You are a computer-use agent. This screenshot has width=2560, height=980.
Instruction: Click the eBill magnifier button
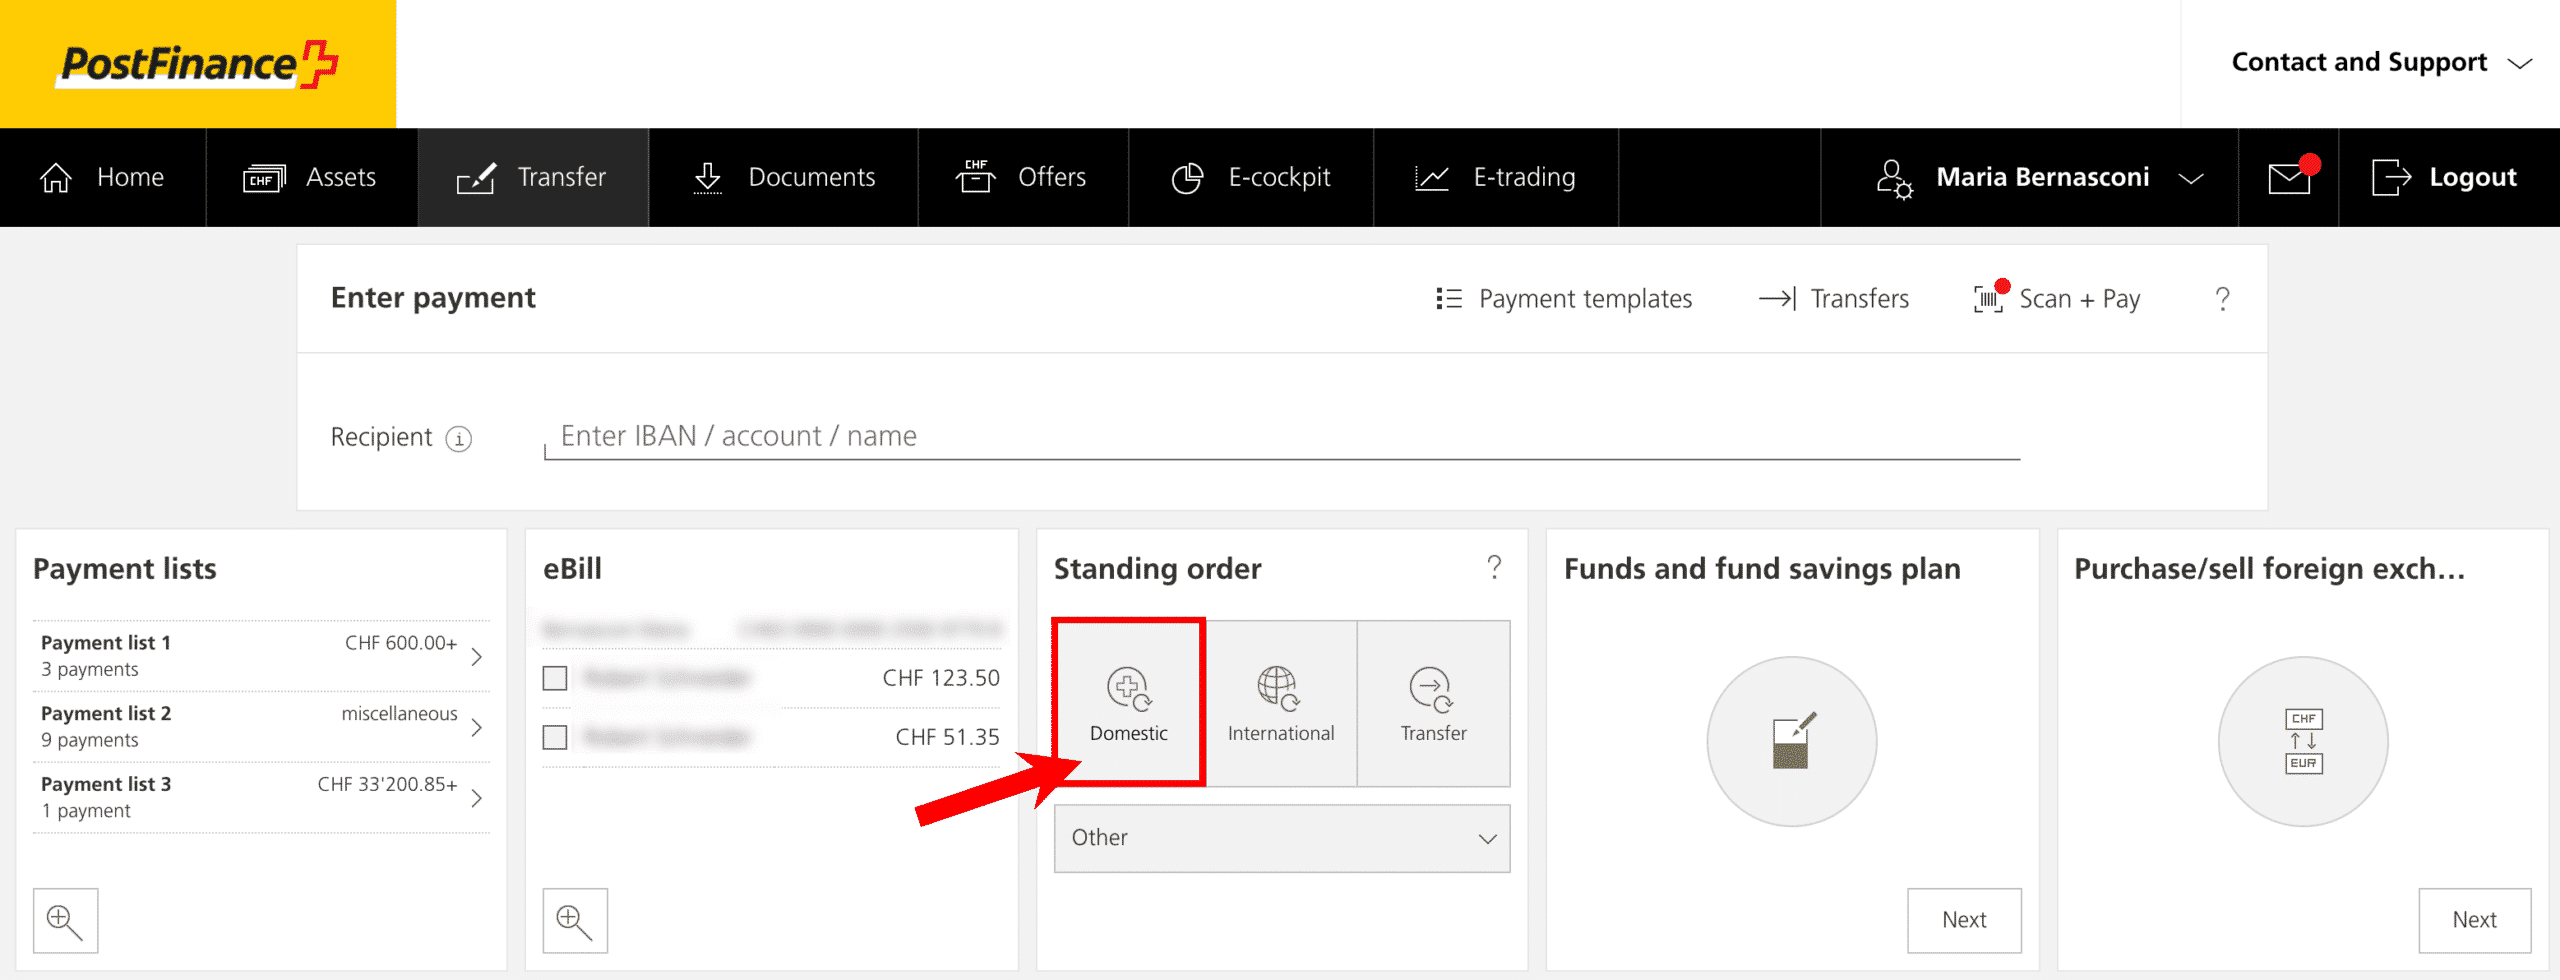pos(575,920)
